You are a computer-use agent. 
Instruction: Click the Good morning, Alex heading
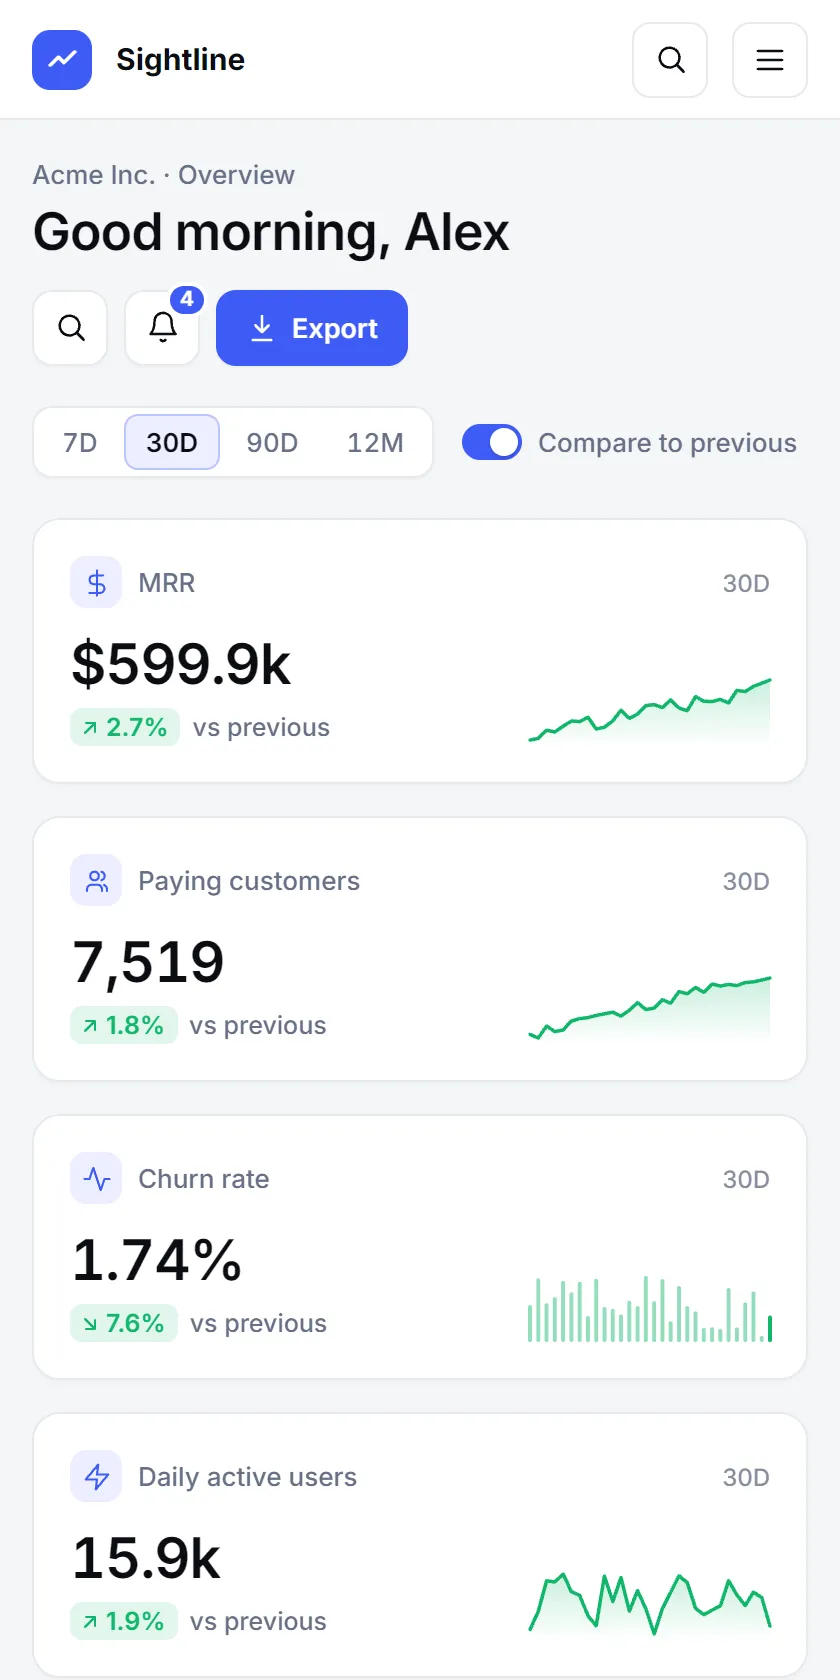271,232
